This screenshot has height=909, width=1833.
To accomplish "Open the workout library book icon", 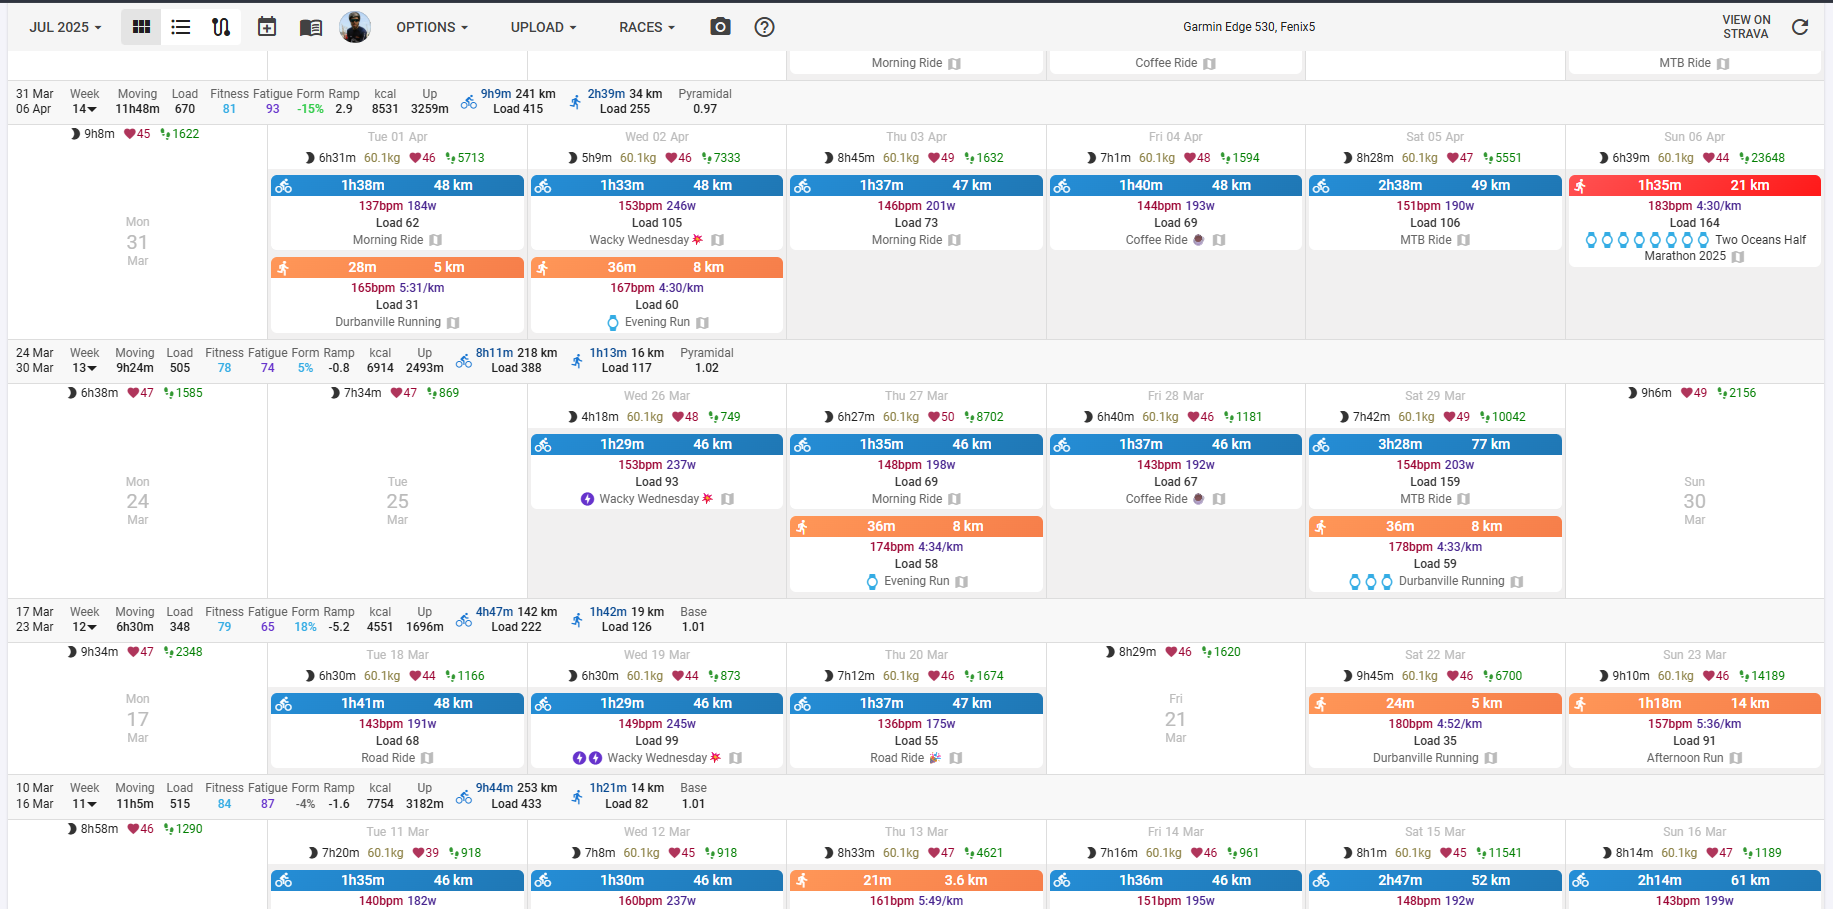I will [311, 27].
